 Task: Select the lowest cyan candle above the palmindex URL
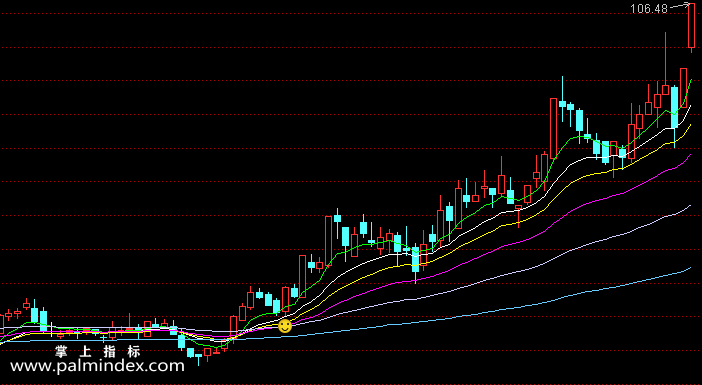(x=199, y=357)
